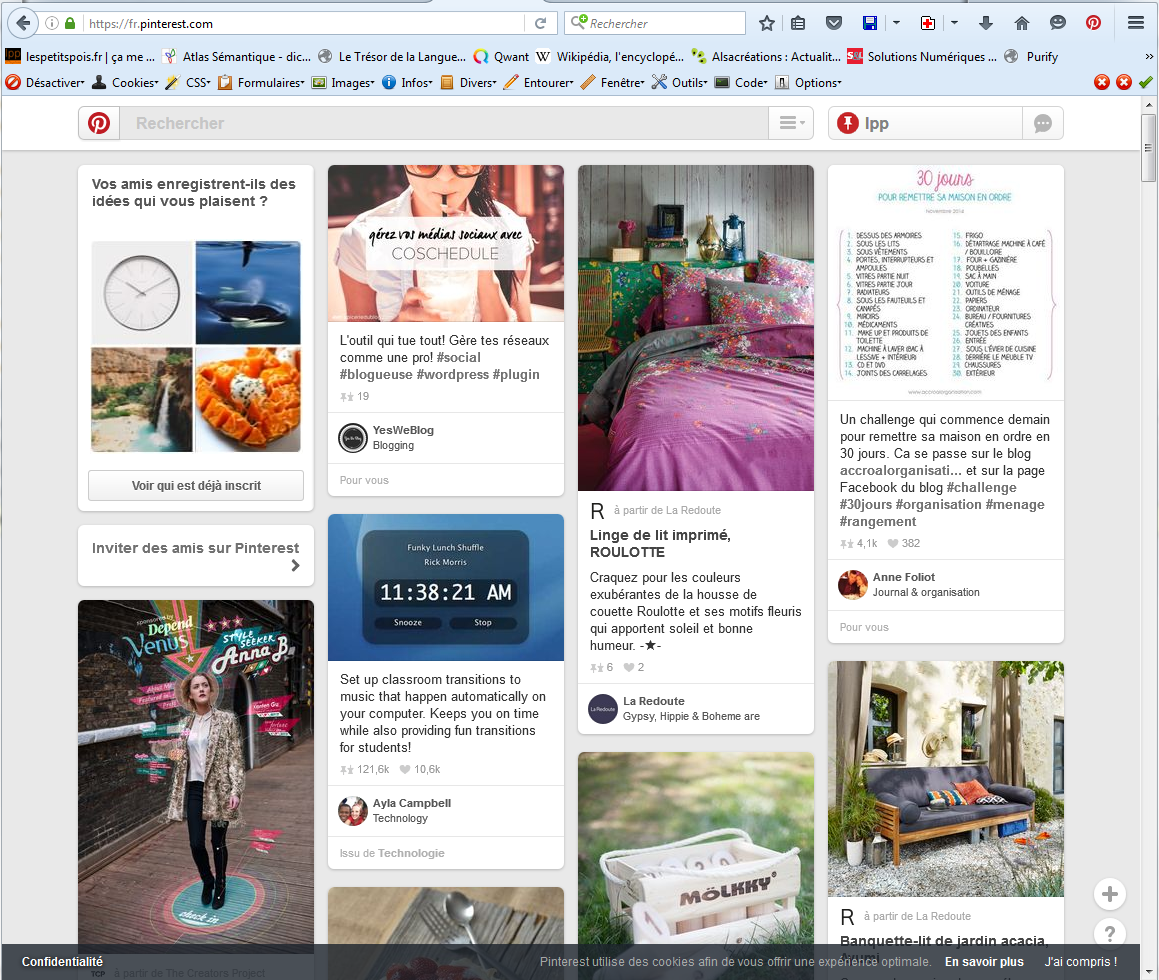
Task: Open the Wikipédia bookmark
Action: (x=611, y=56)
